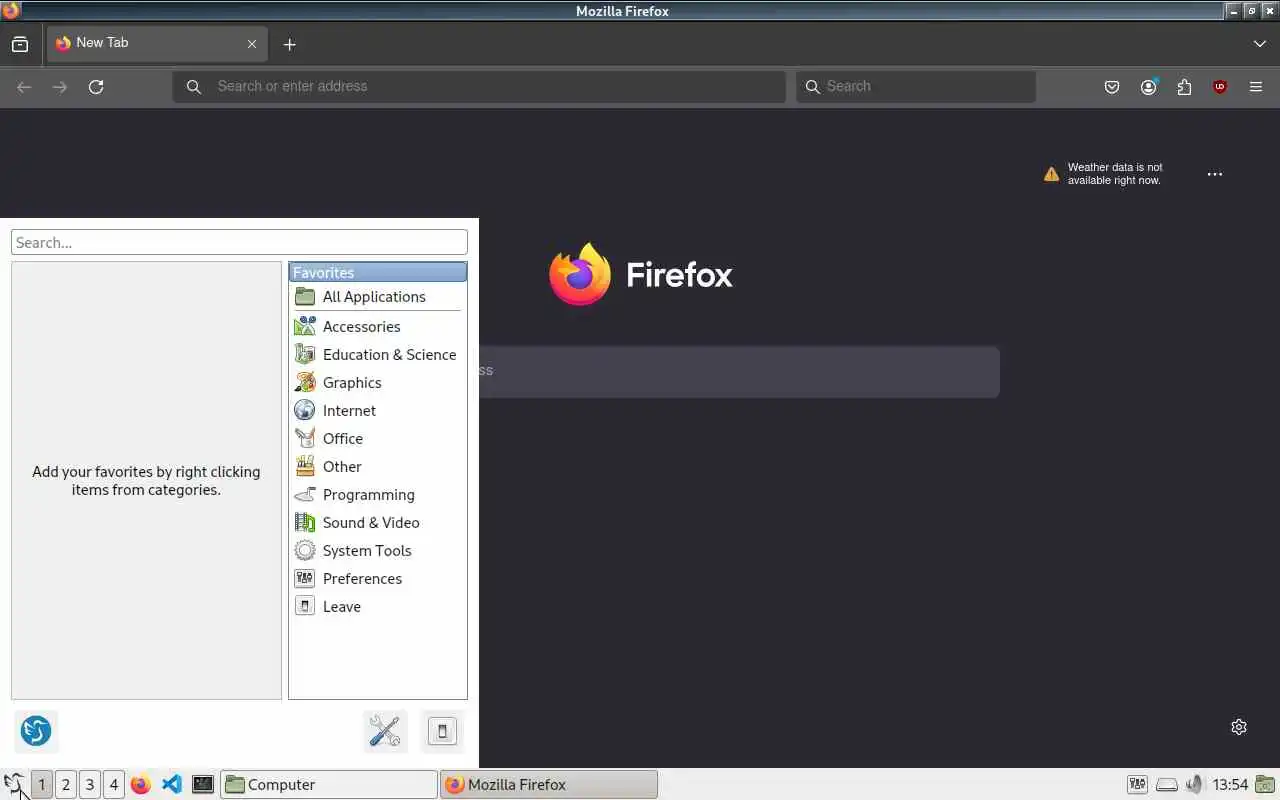Switch to desktop 4
The height and width of the screenshot is (800, 1280).
click(x=114, y=785)
